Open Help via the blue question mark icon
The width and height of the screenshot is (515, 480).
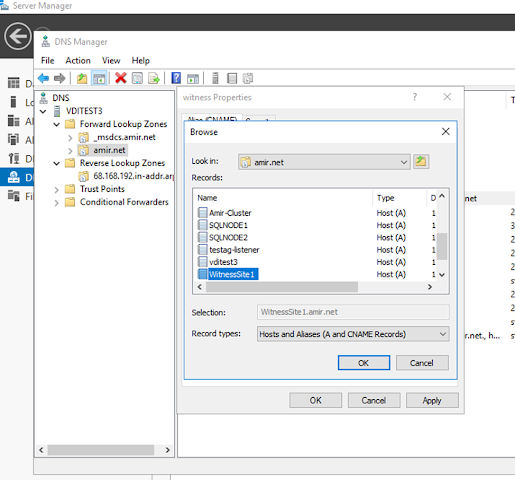(176, 78)
